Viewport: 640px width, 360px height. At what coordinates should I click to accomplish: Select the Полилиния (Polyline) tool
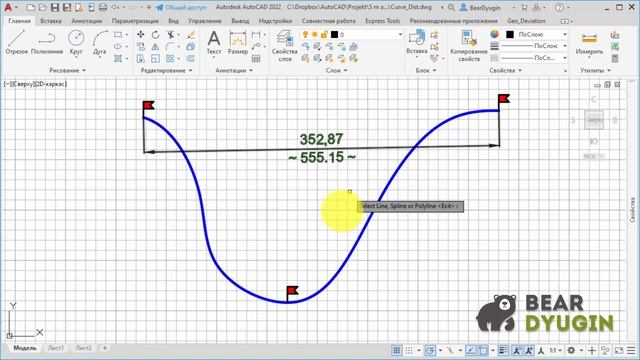click(47, 42)
